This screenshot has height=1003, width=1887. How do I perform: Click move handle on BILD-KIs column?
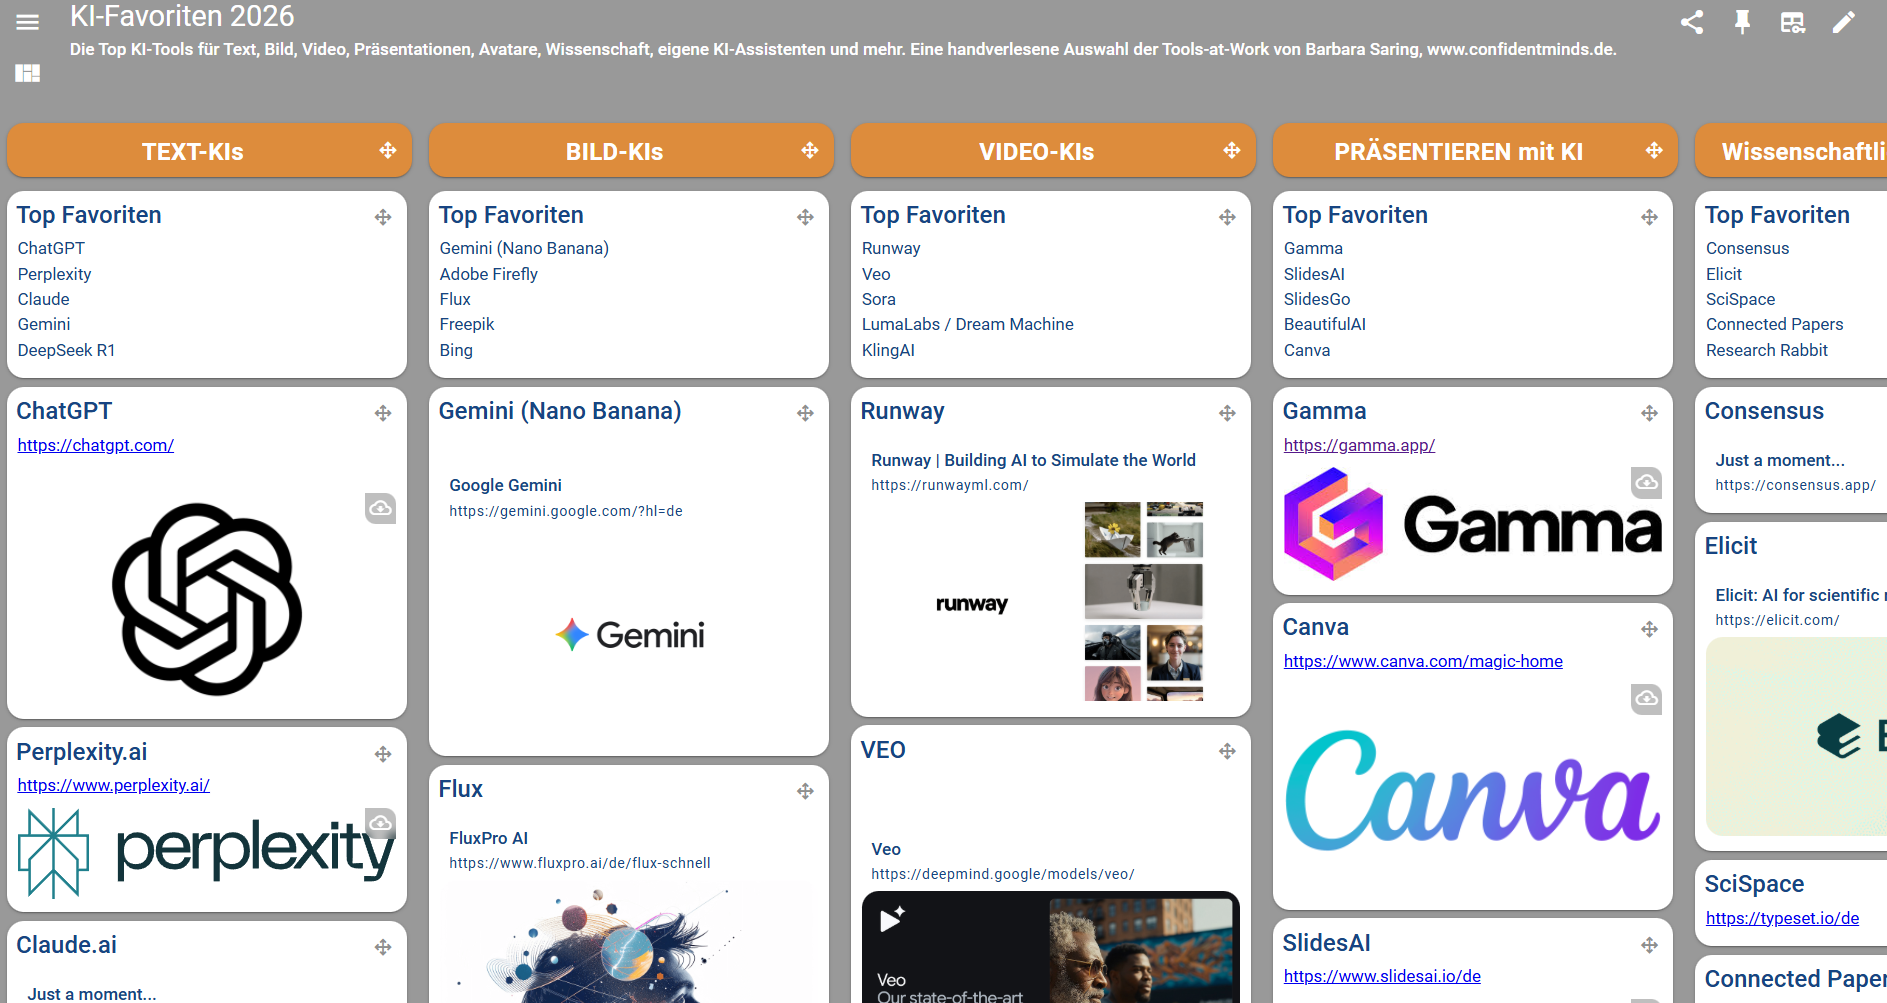[x=810, y=150]
